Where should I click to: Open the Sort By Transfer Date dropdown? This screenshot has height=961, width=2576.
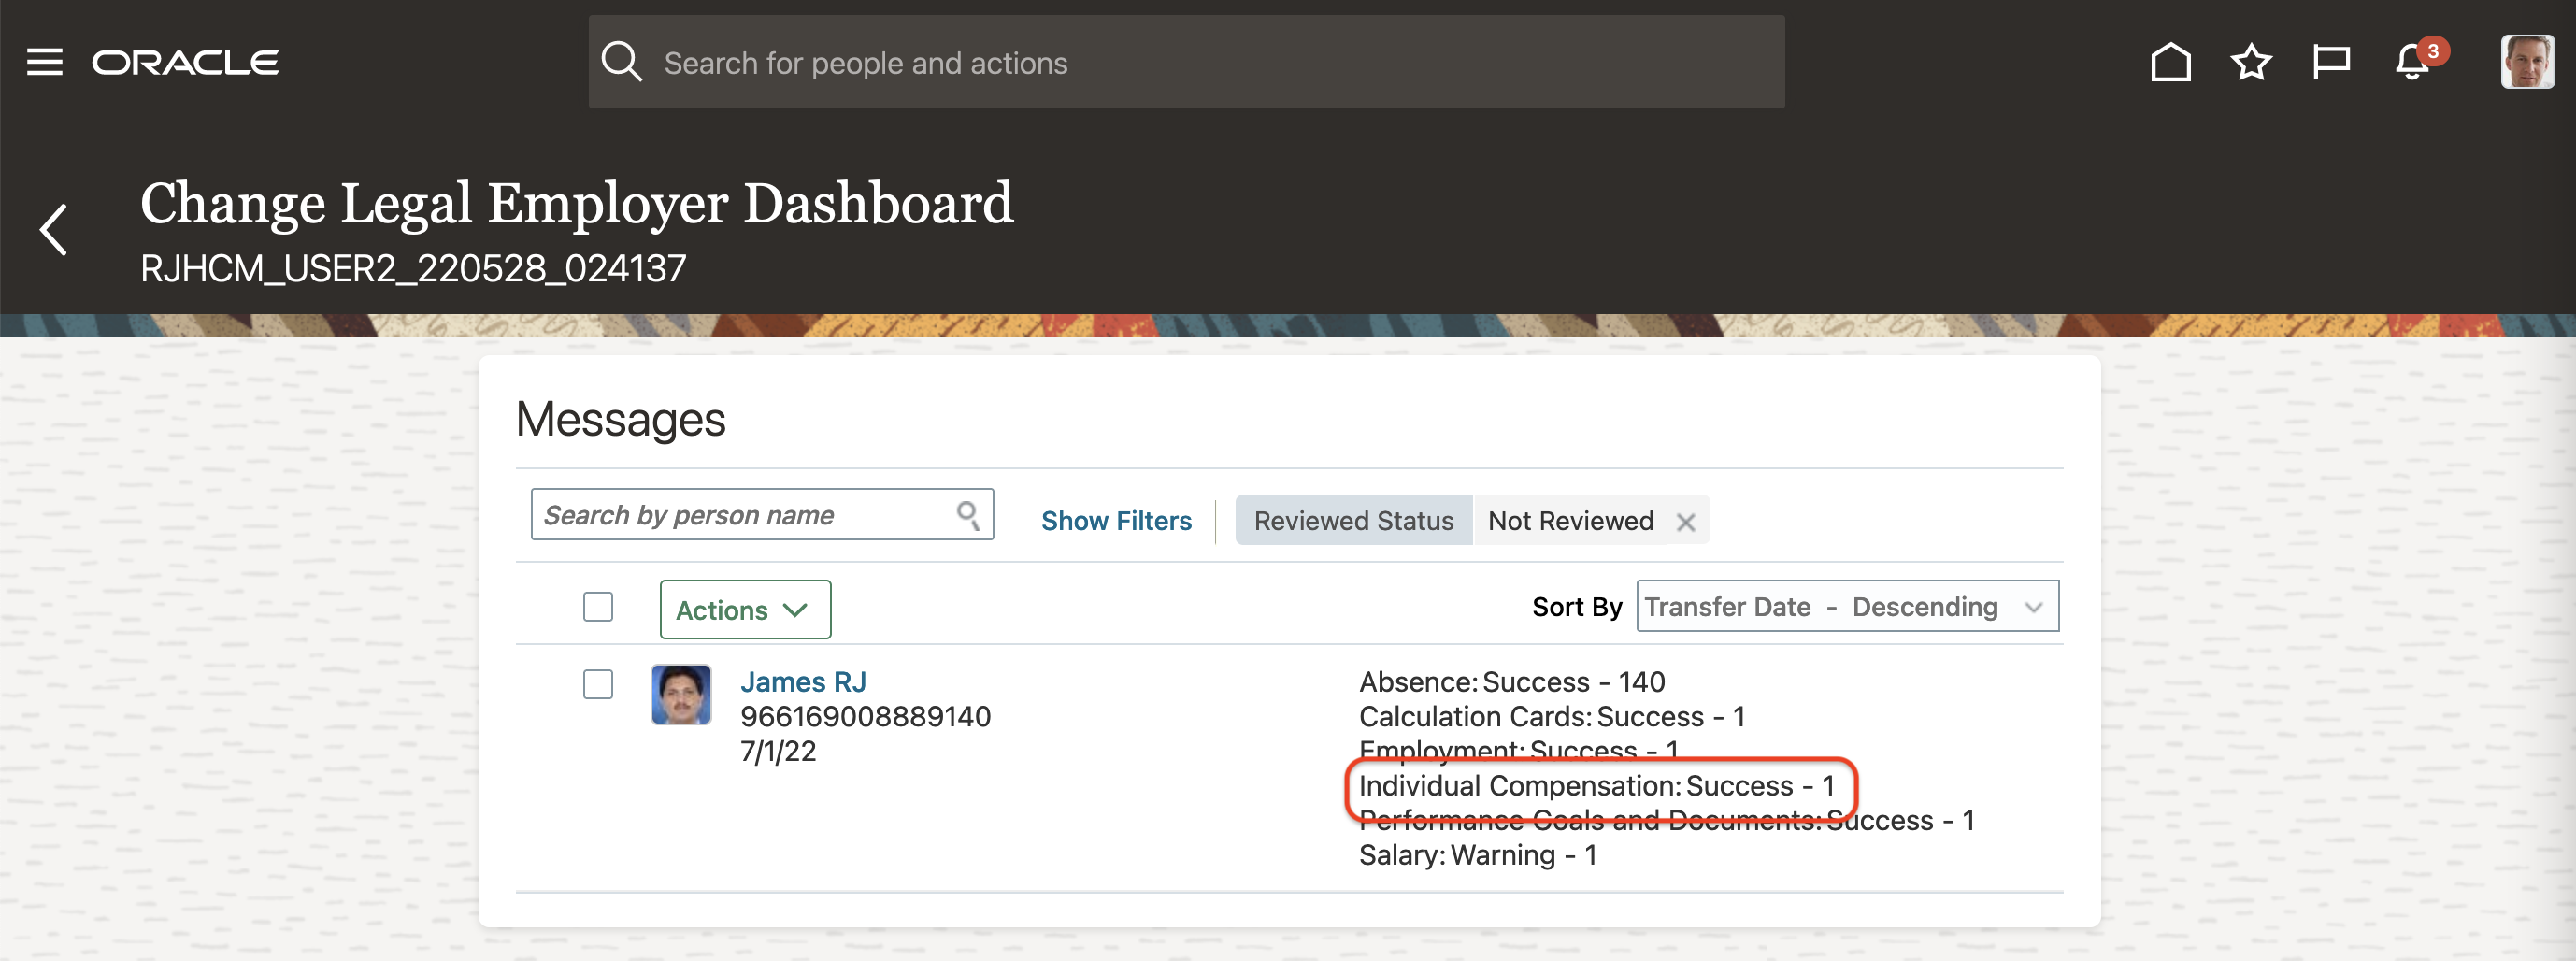pos(1846,607)
